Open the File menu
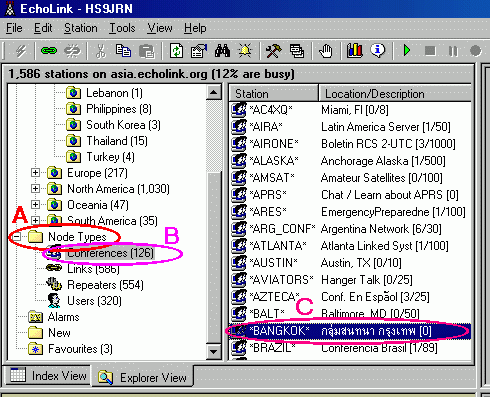Screen dimensions: 490x397 pos(14,28)
